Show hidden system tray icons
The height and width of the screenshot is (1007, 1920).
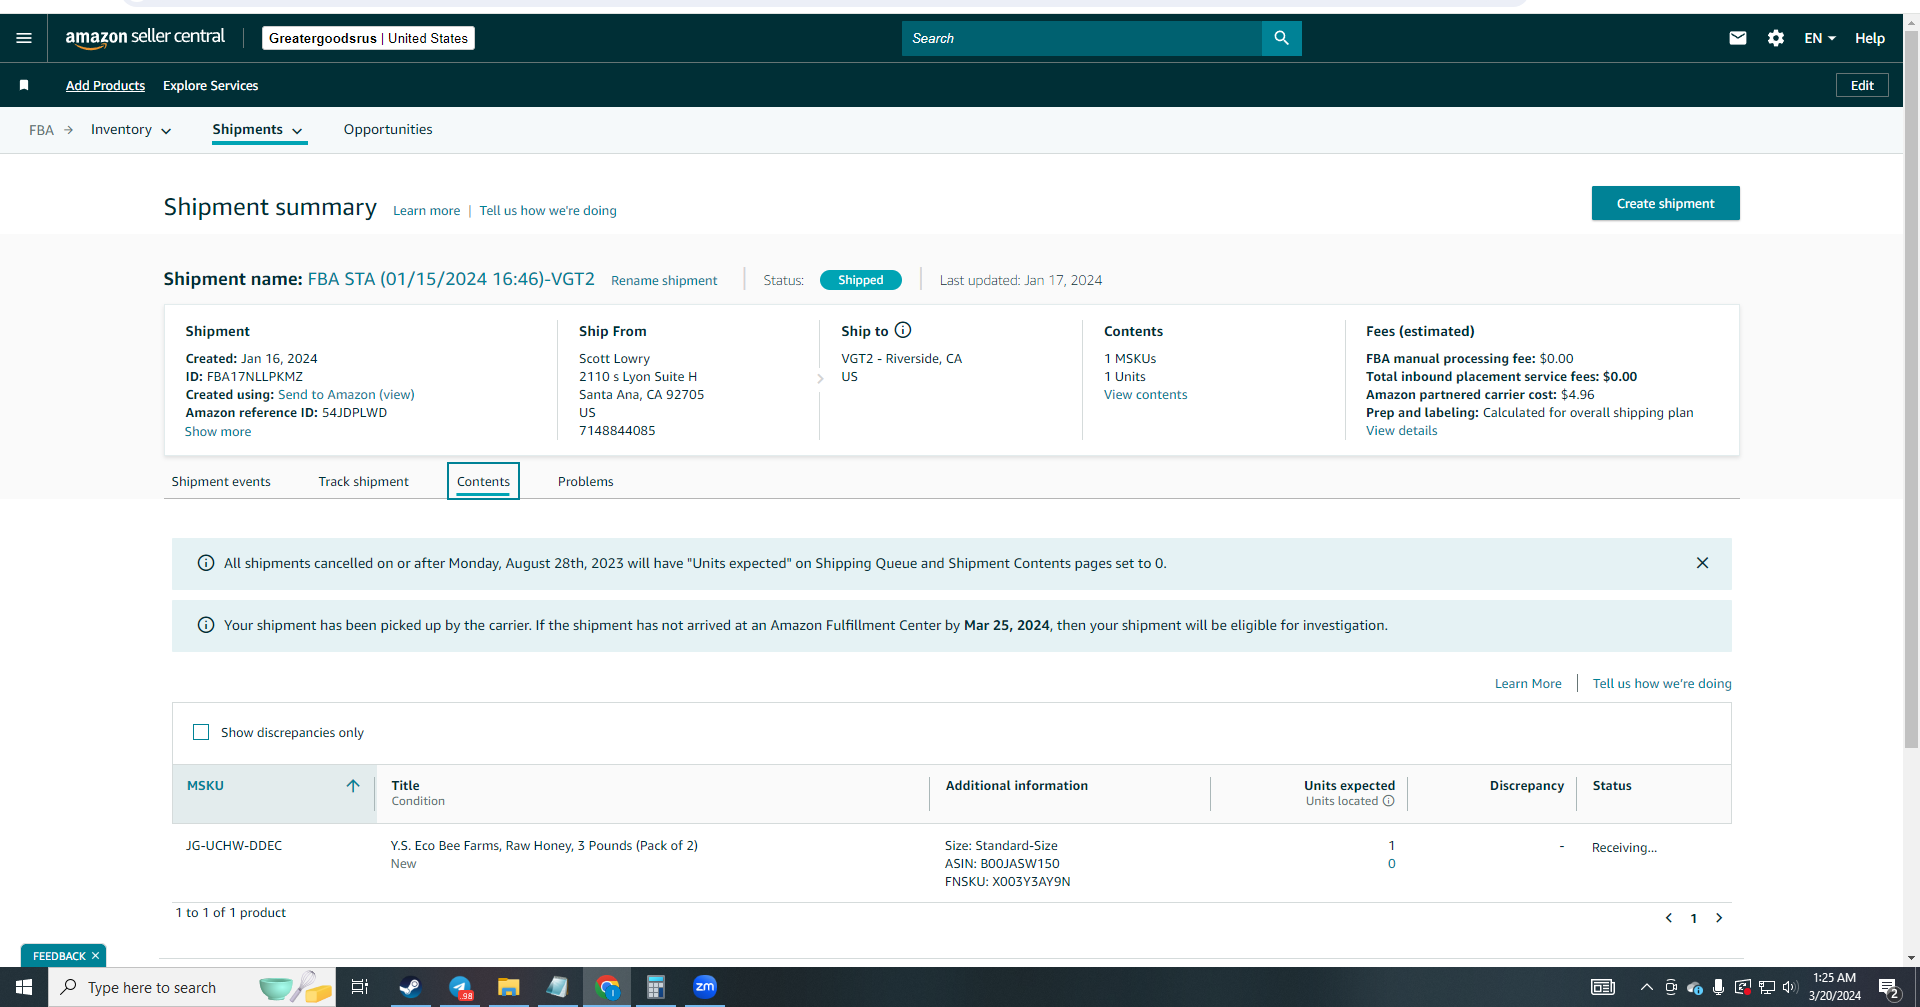tap(1646, 987)
